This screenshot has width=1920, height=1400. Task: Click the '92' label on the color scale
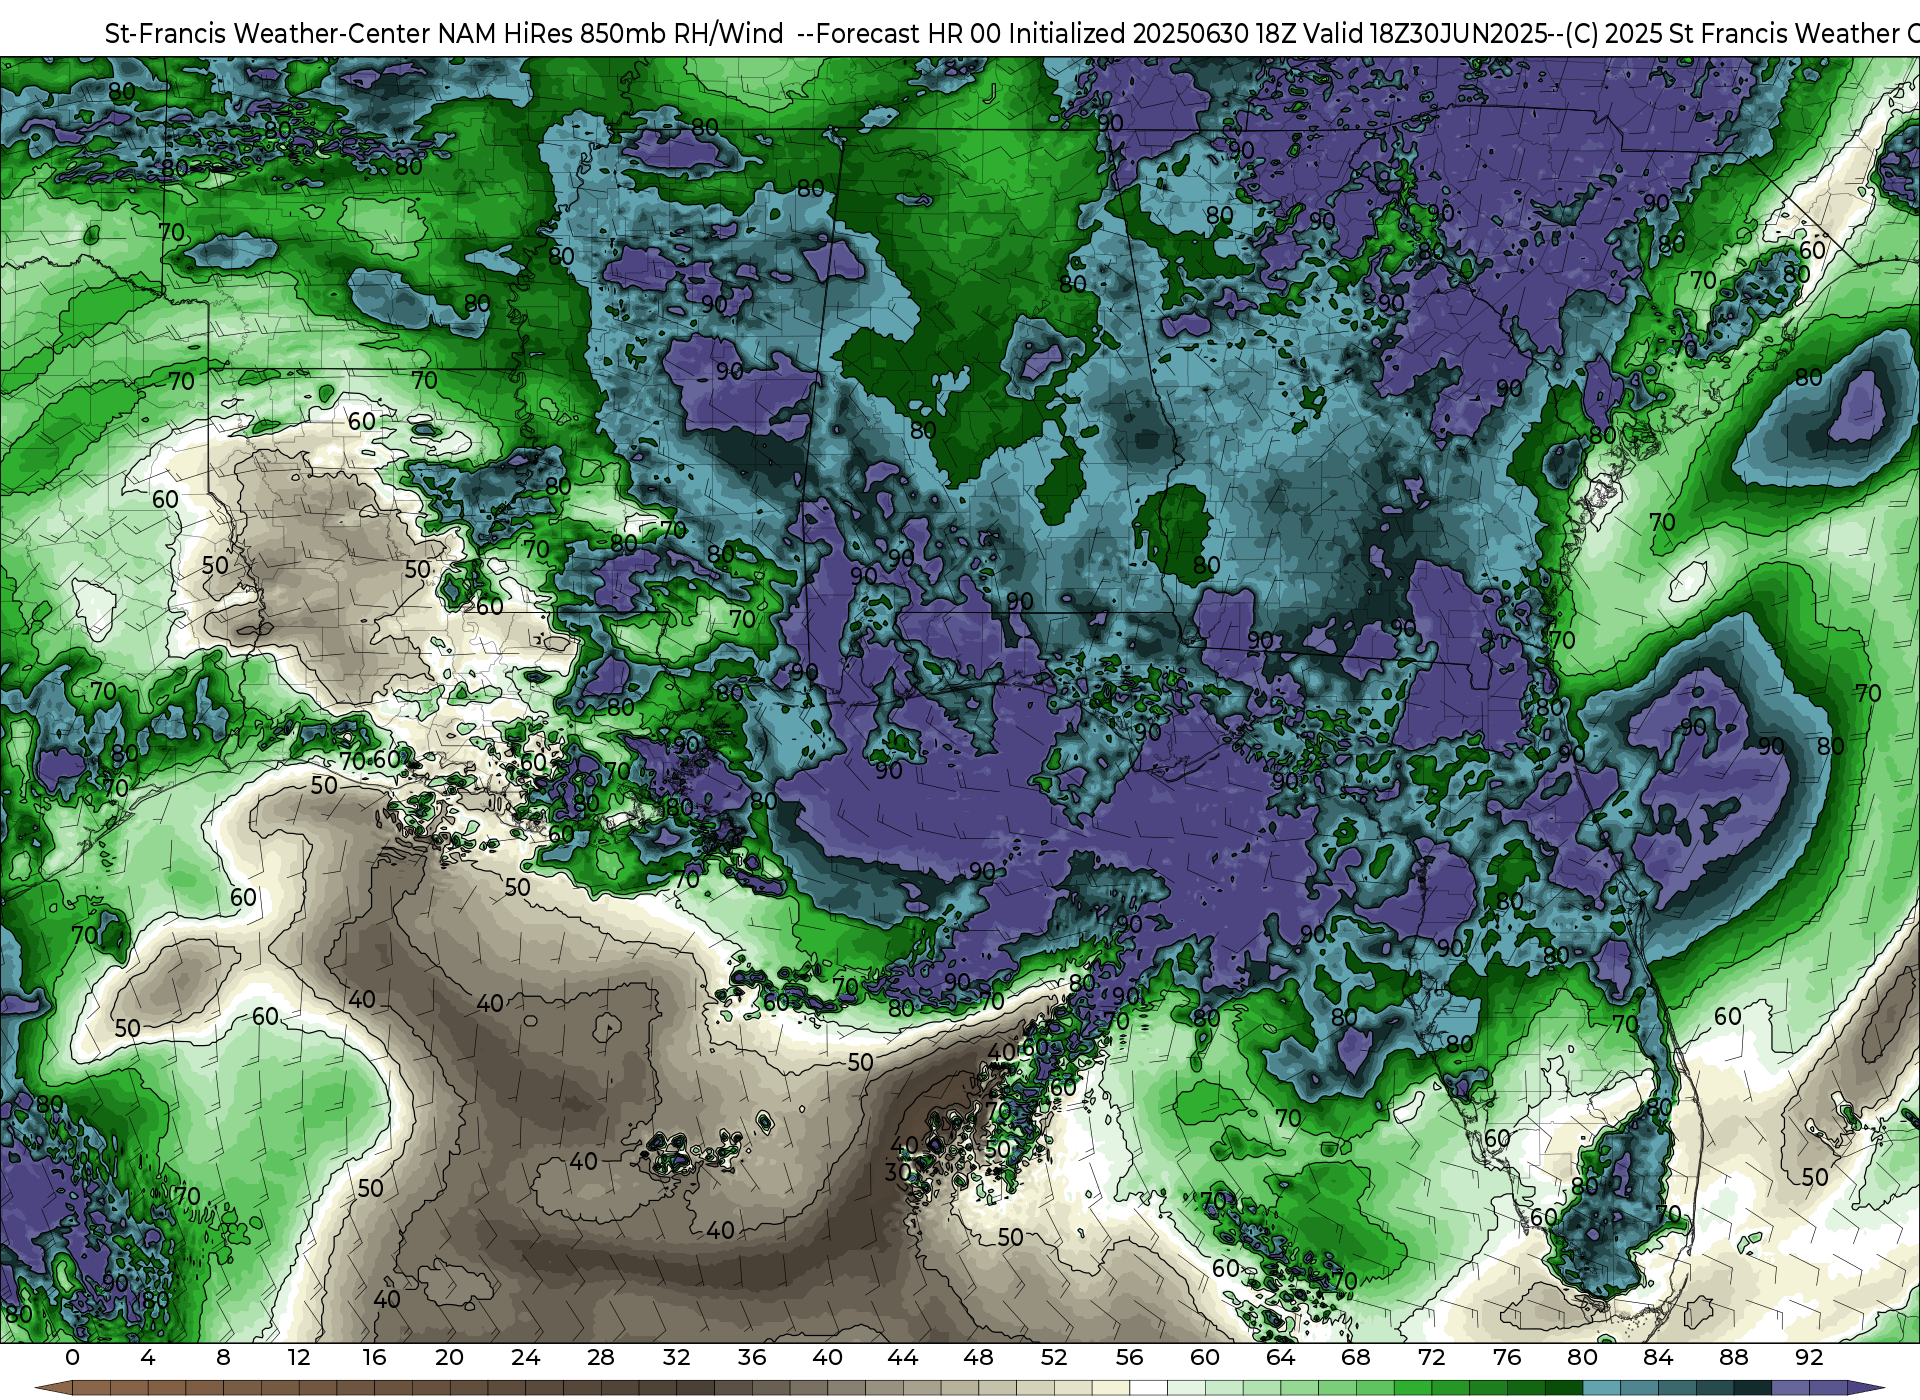coord(1809,1357)
